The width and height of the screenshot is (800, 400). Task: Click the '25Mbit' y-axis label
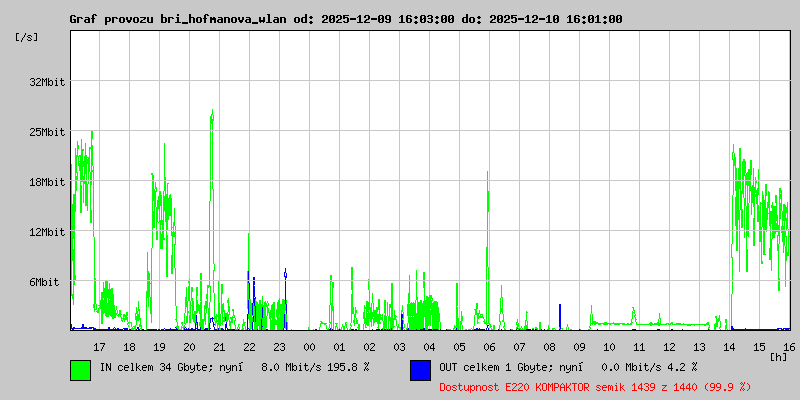coord(47,132)
